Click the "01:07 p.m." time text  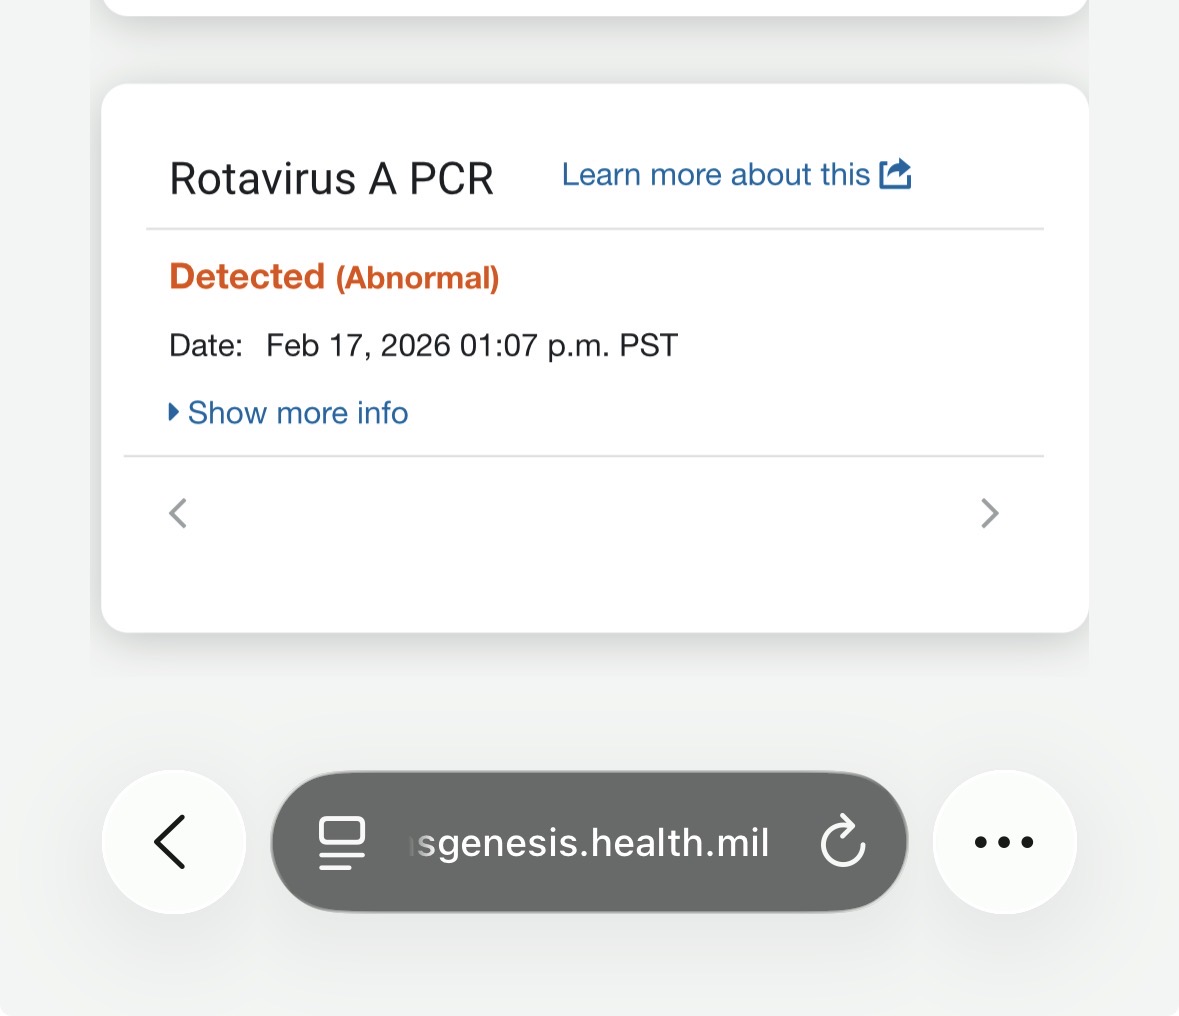535,346
